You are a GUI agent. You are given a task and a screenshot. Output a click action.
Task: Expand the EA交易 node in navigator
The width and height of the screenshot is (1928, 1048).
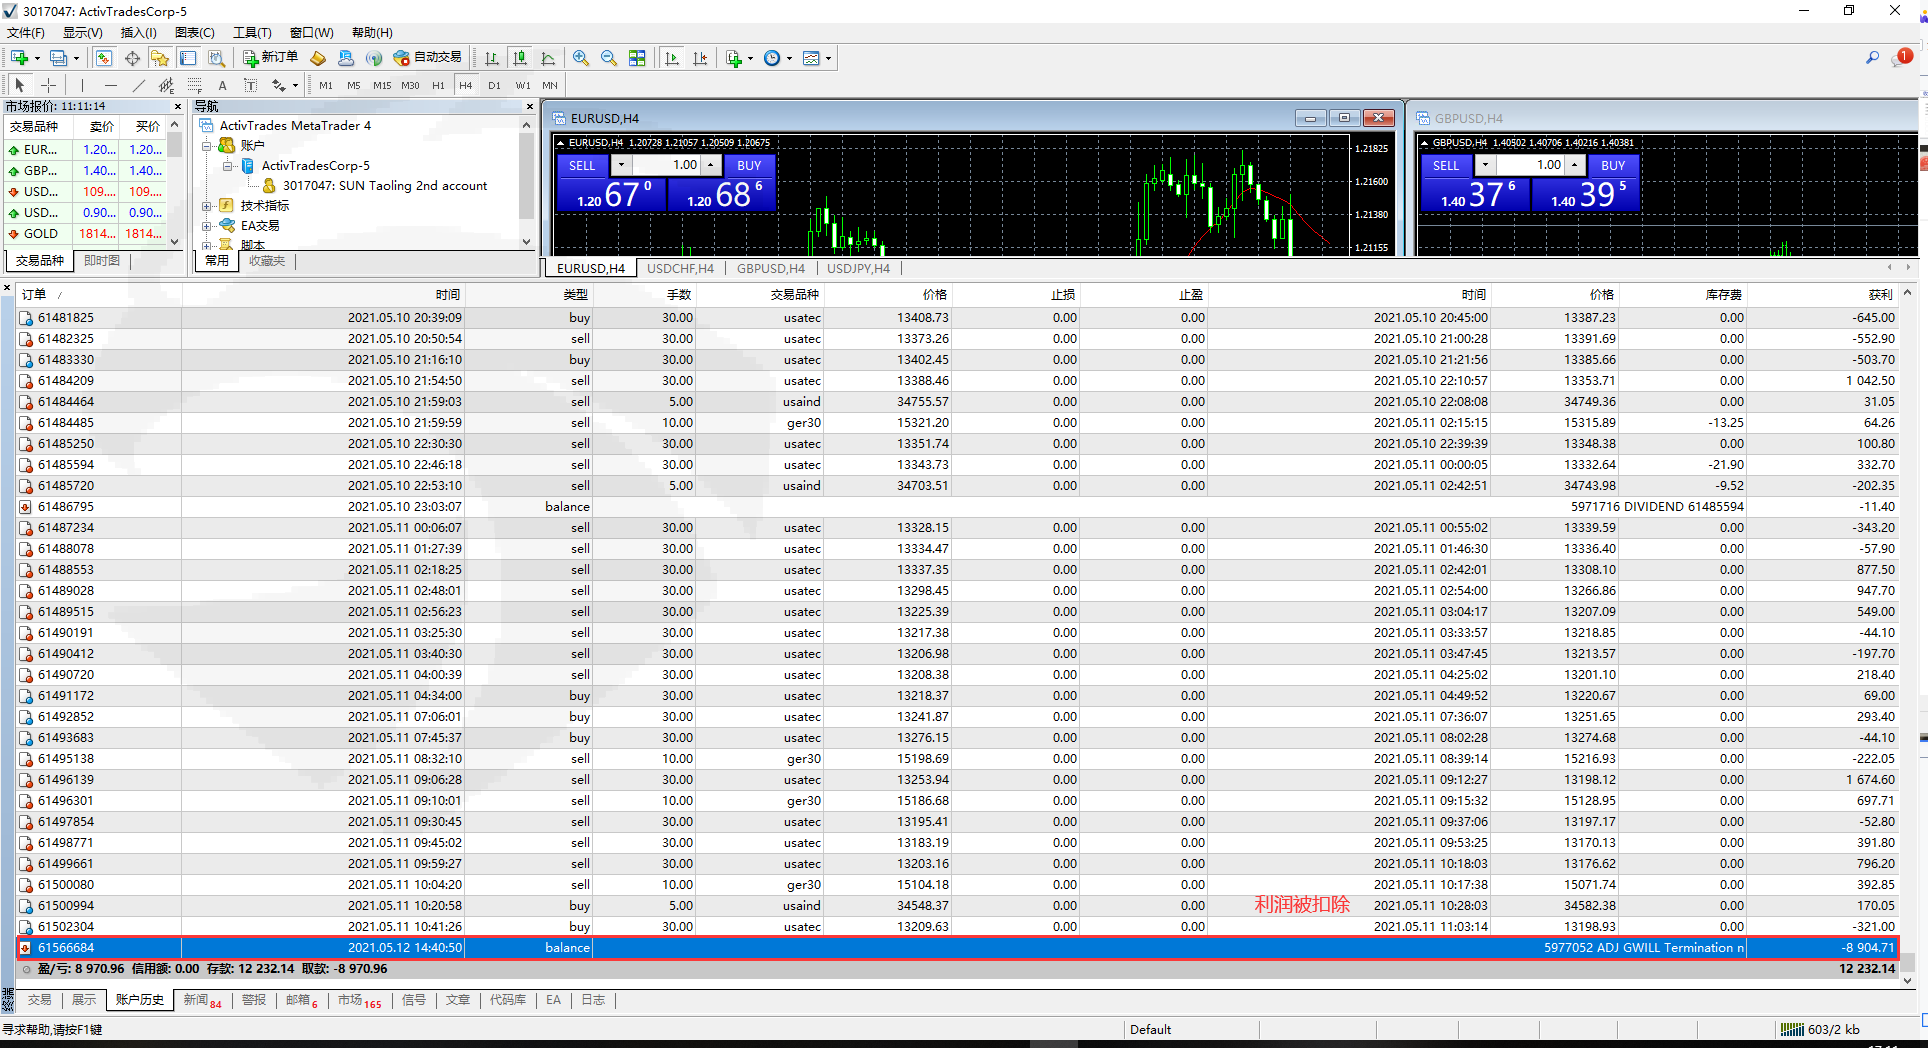pos(207,226)
